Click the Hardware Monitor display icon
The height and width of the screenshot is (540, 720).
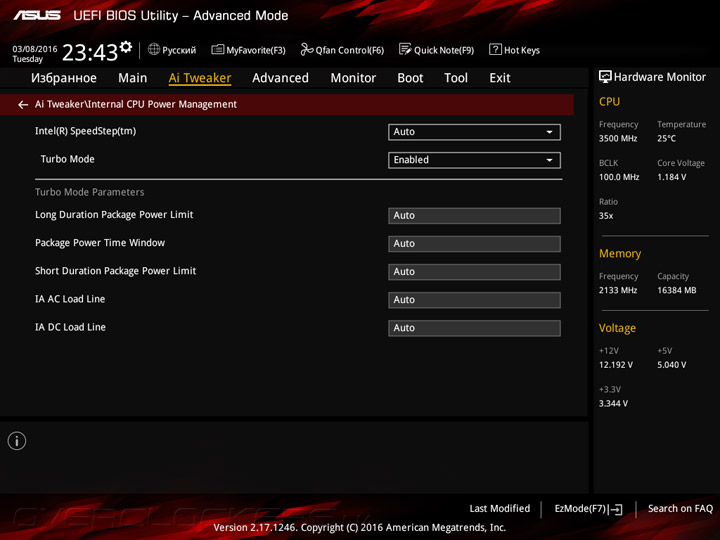[605, 77]
